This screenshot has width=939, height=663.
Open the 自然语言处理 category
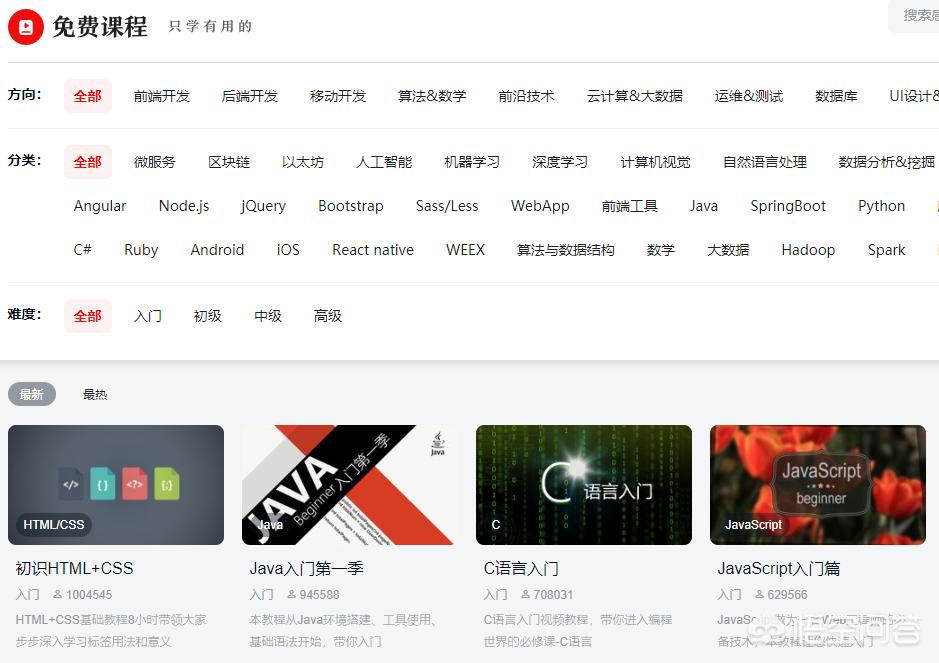pyautogui.click(x=765, y=162)
